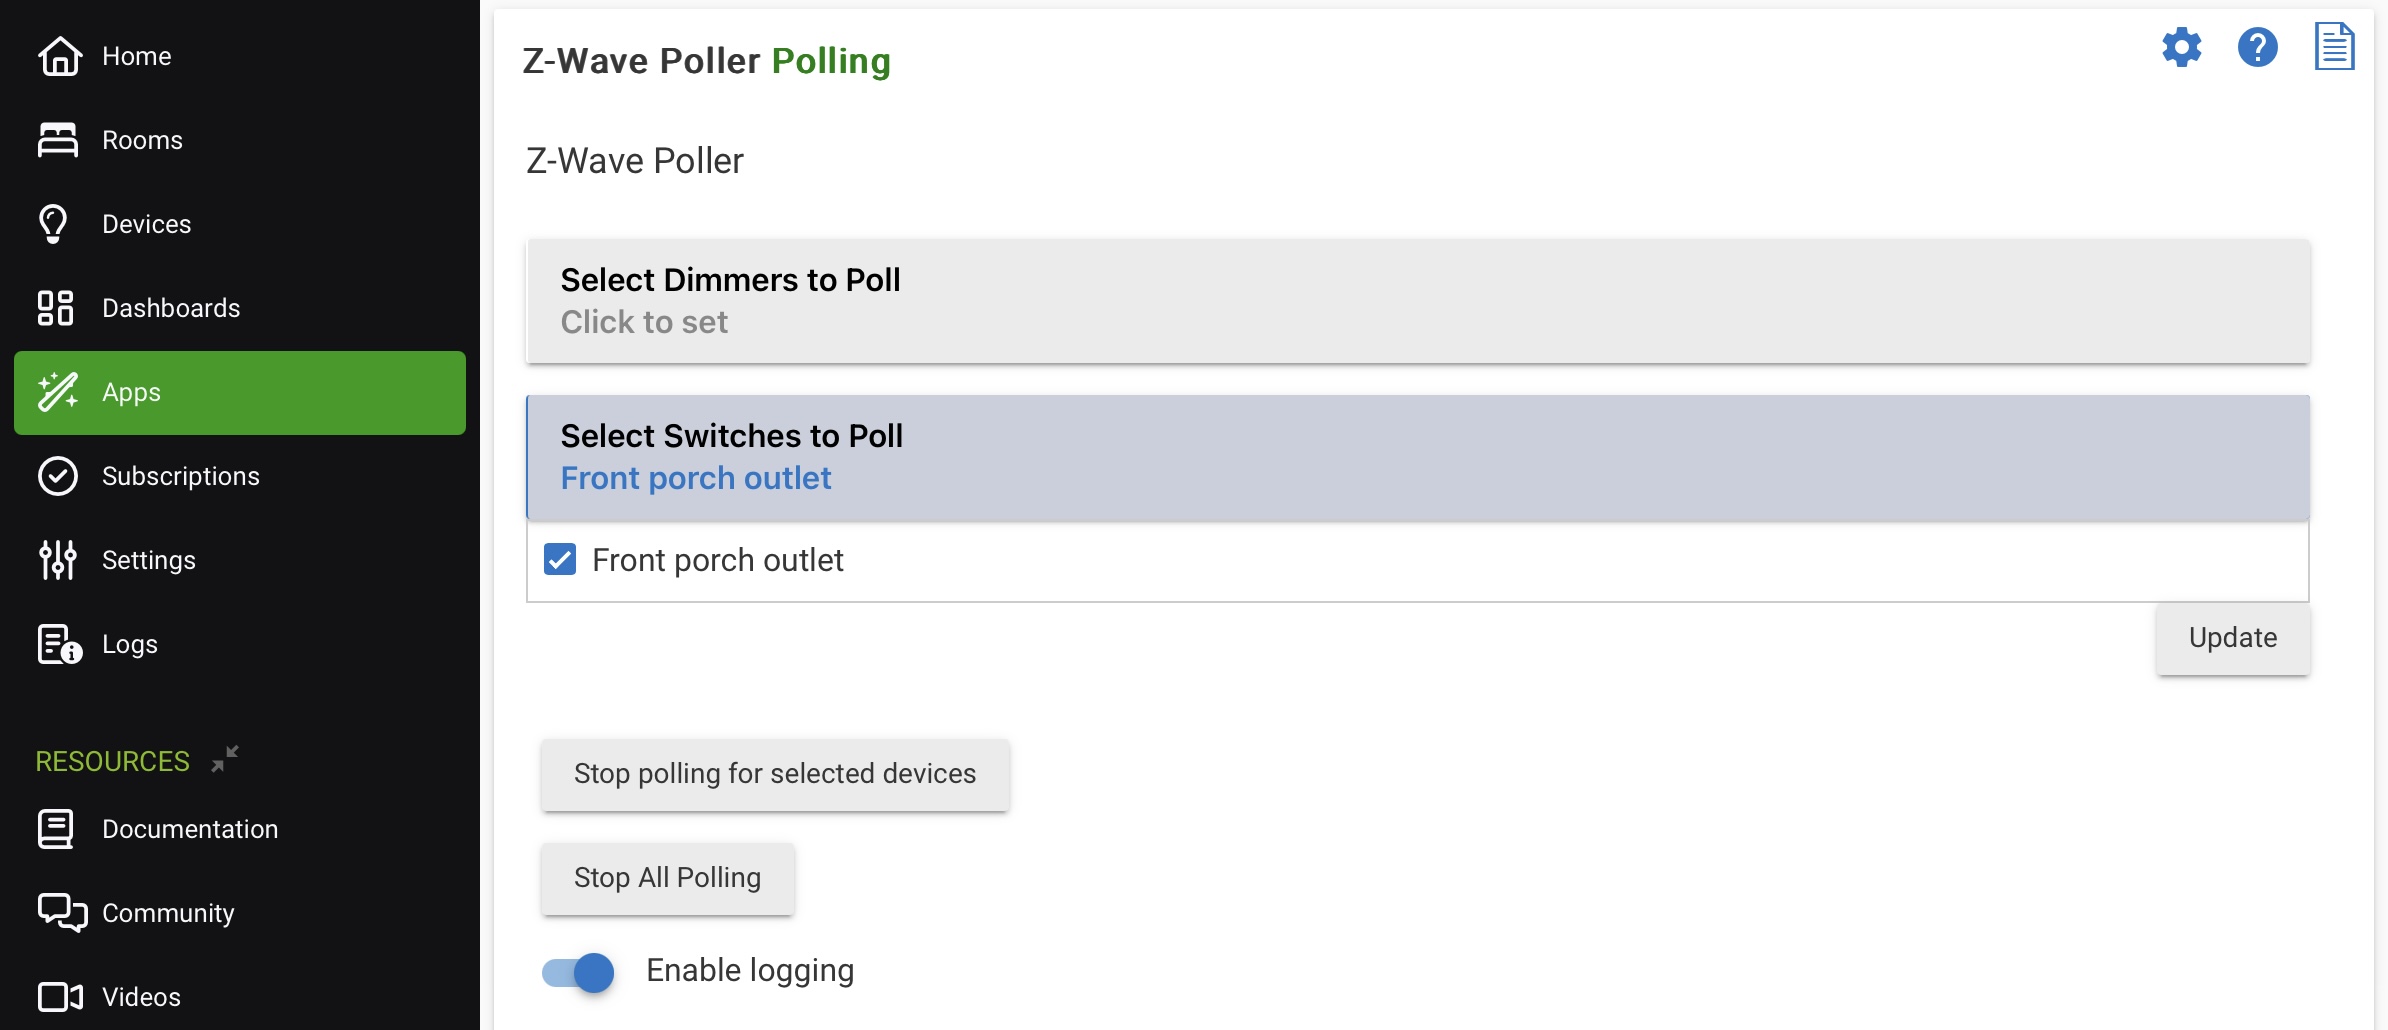Click the Rooms bed icon
The image size is (2388, 1030).
[x=58, y=140]
